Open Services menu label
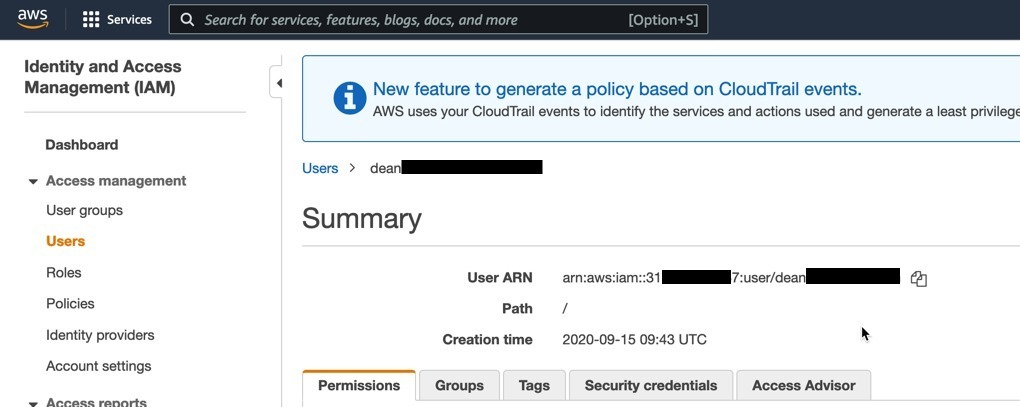This screenshot has height=407, width=1020. point(129,20)
